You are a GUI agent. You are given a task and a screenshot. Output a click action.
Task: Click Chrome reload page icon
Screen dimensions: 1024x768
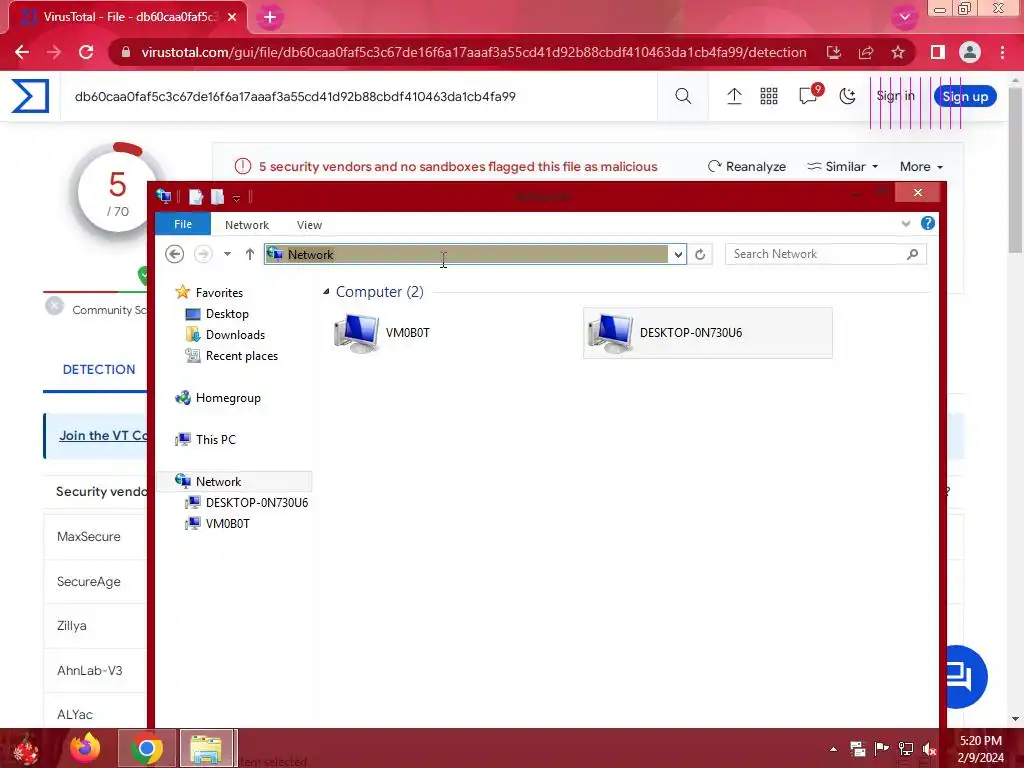tap(86, 52)
